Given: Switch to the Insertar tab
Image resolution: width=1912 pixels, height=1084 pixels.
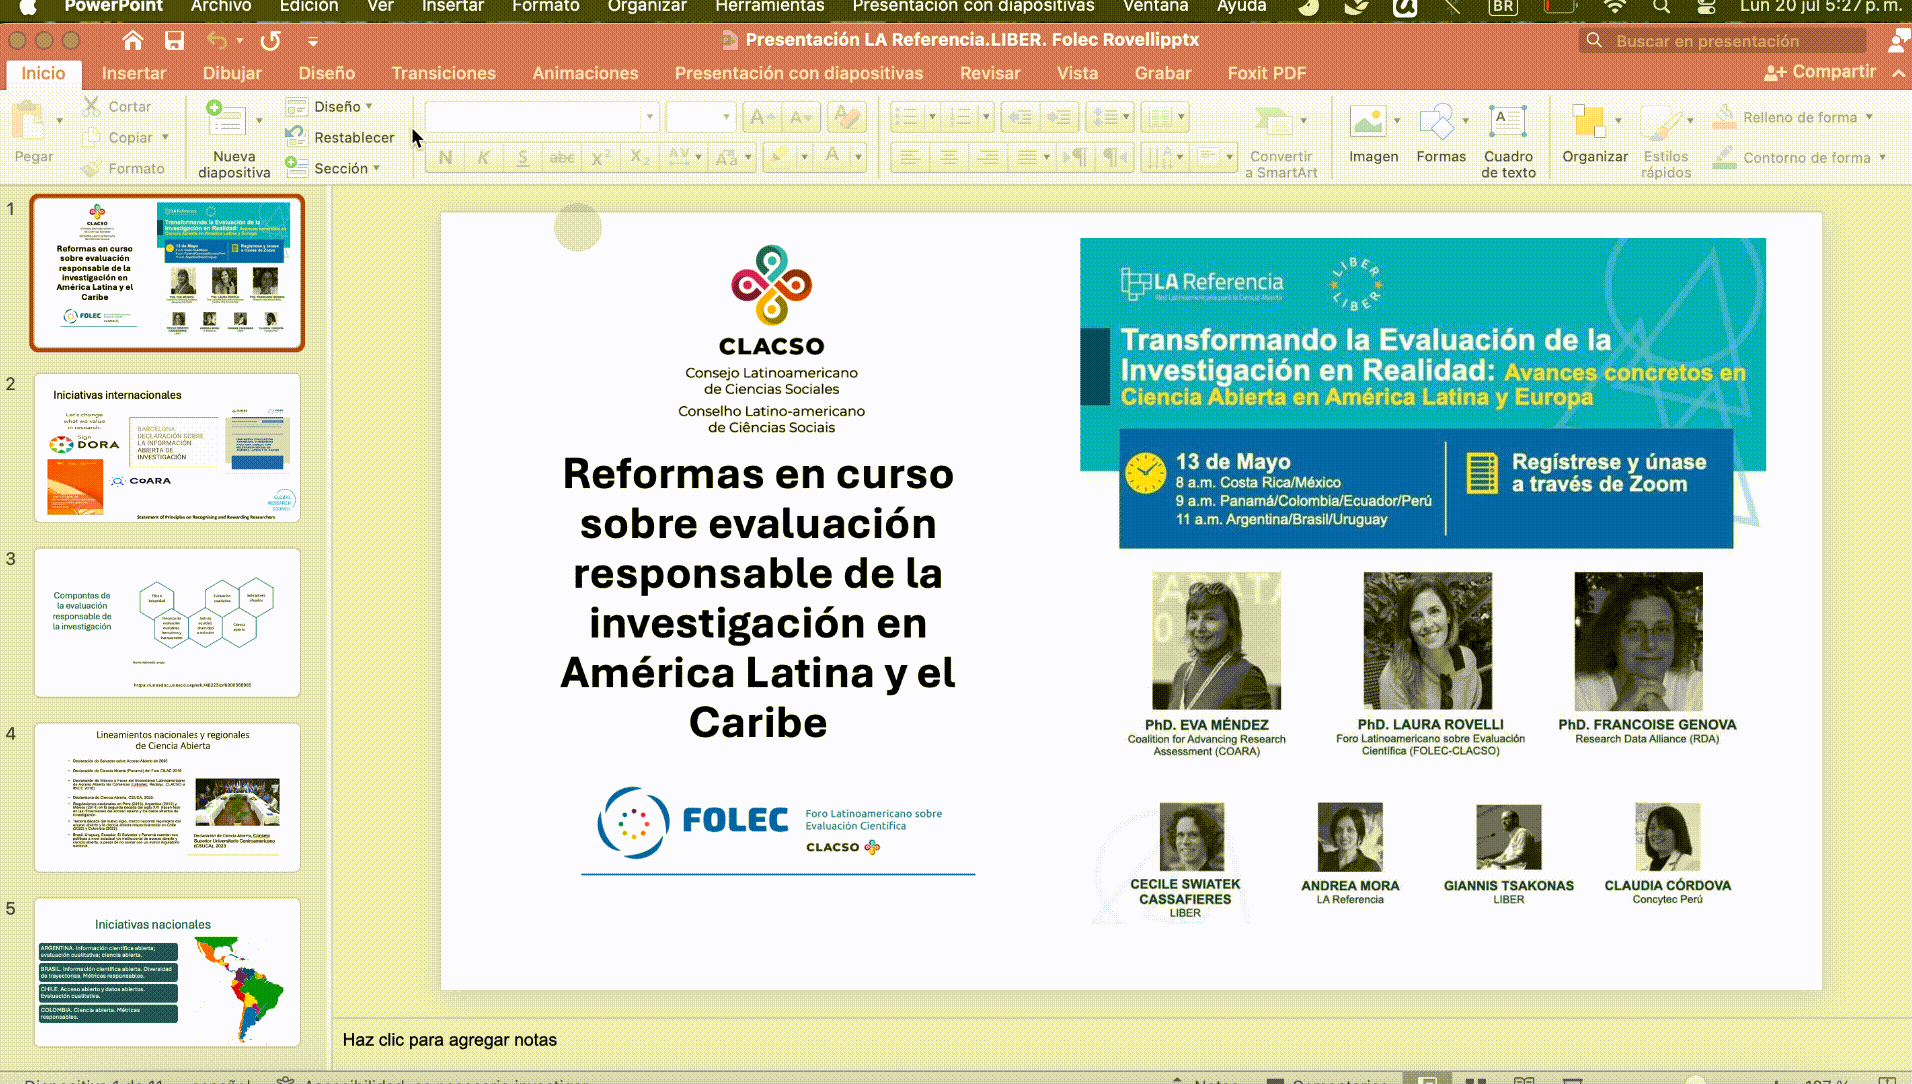Looking at the screenshot, I should (x=134, y=73).
